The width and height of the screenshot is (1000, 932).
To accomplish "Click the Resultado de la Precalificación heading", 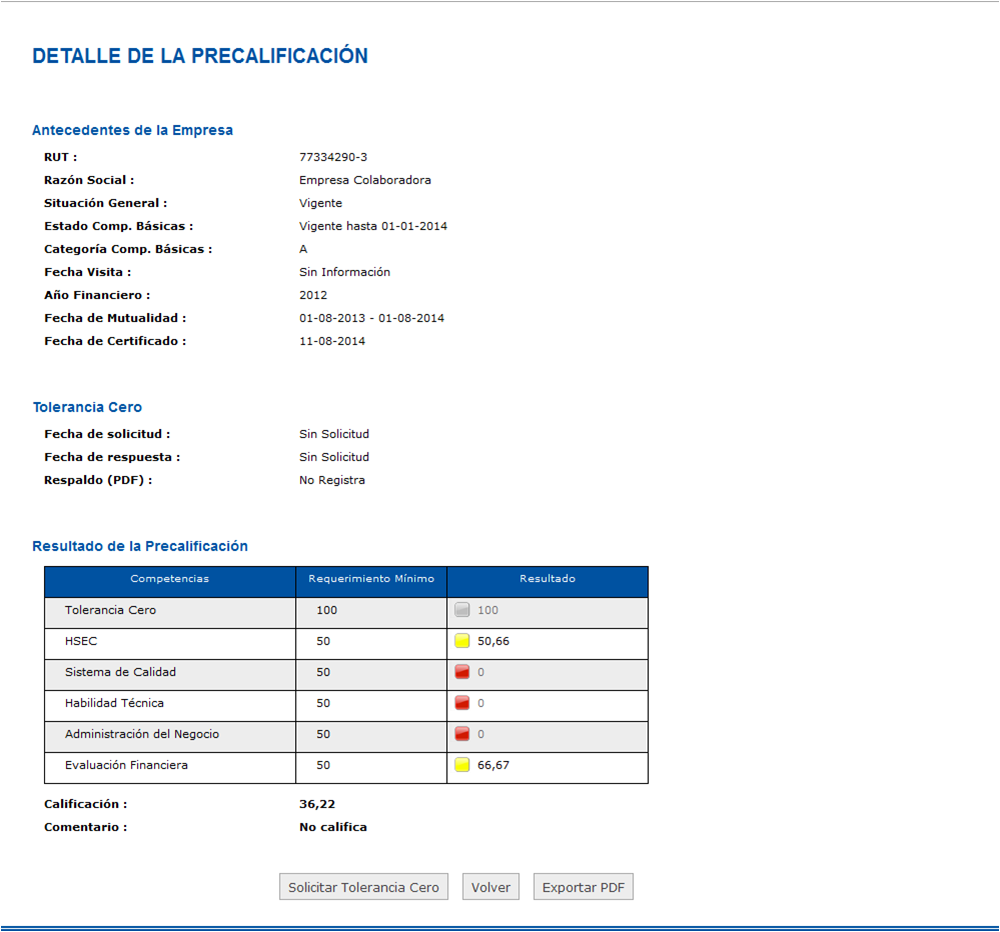I will (140, 546).
